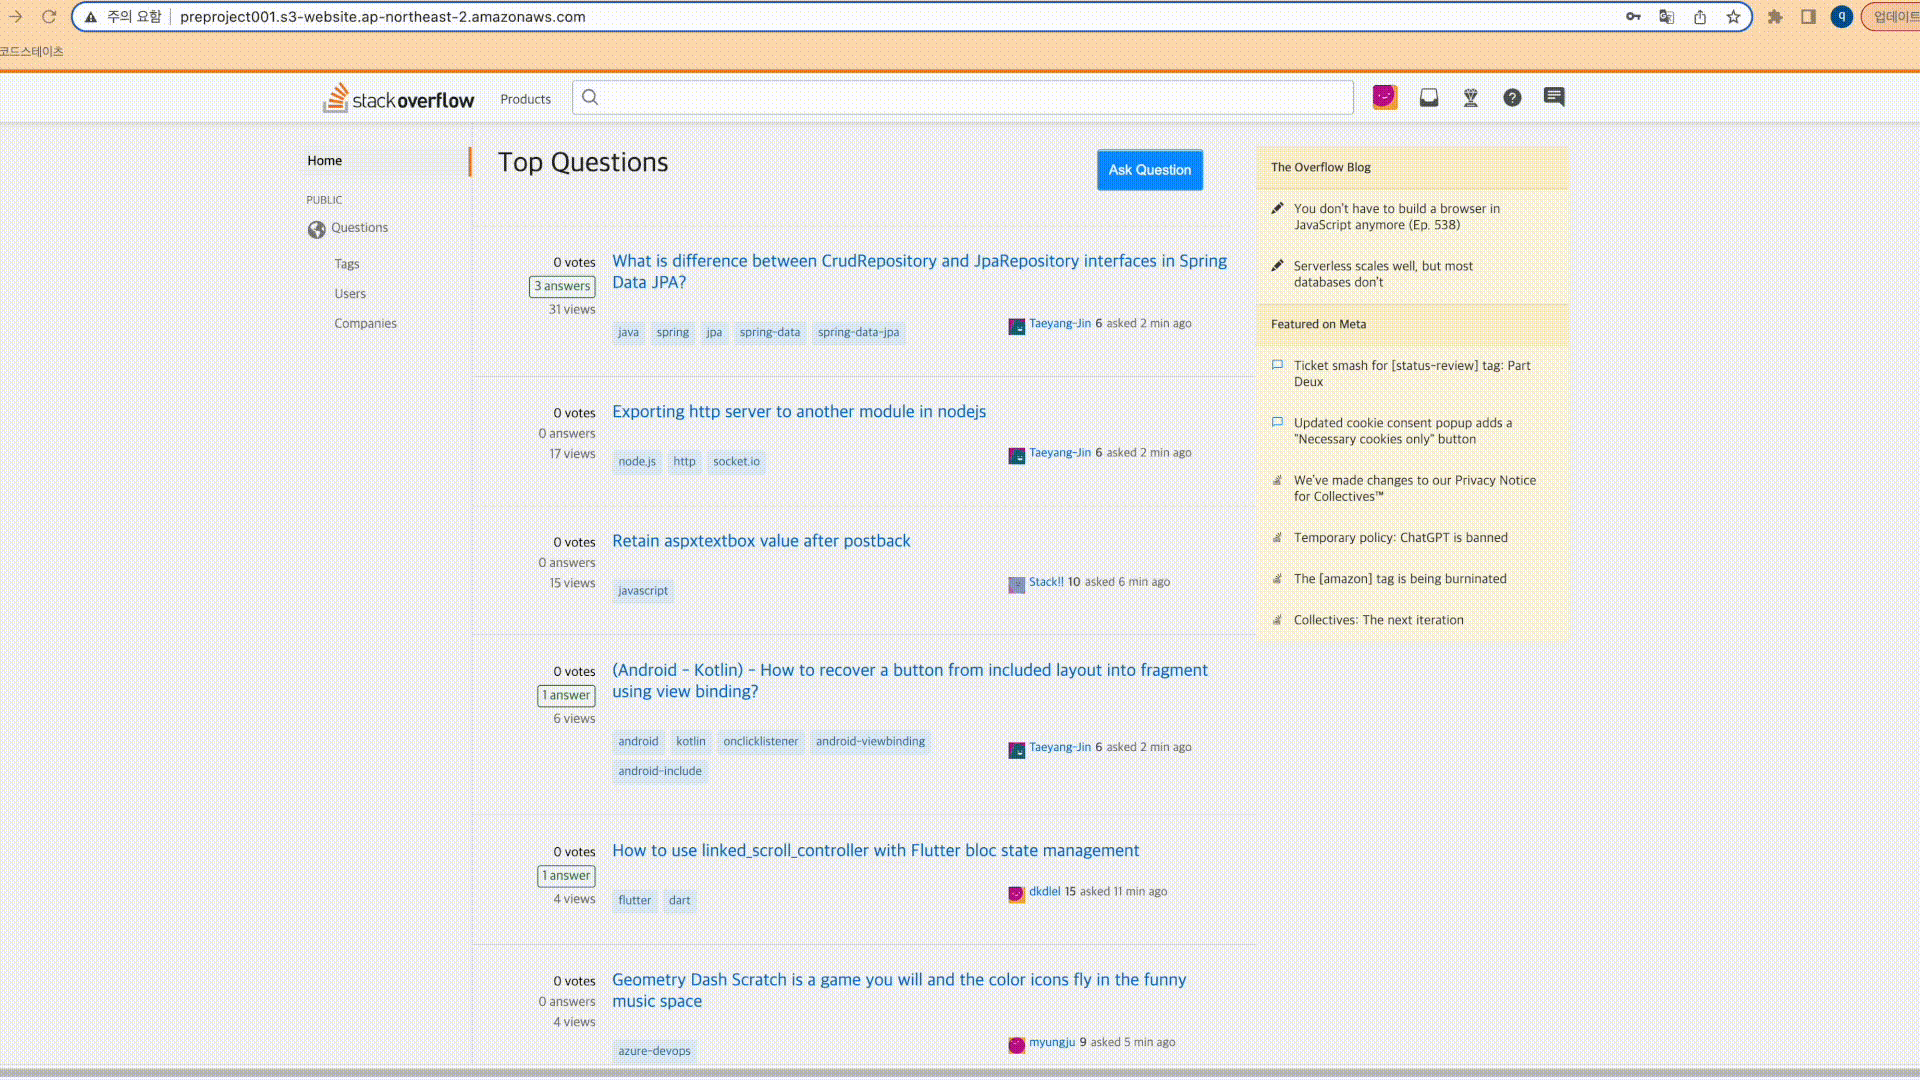The image size is (1920, 1080).
Task: Open the chat bubble icon in header
Action: (x=1554, y=97)
